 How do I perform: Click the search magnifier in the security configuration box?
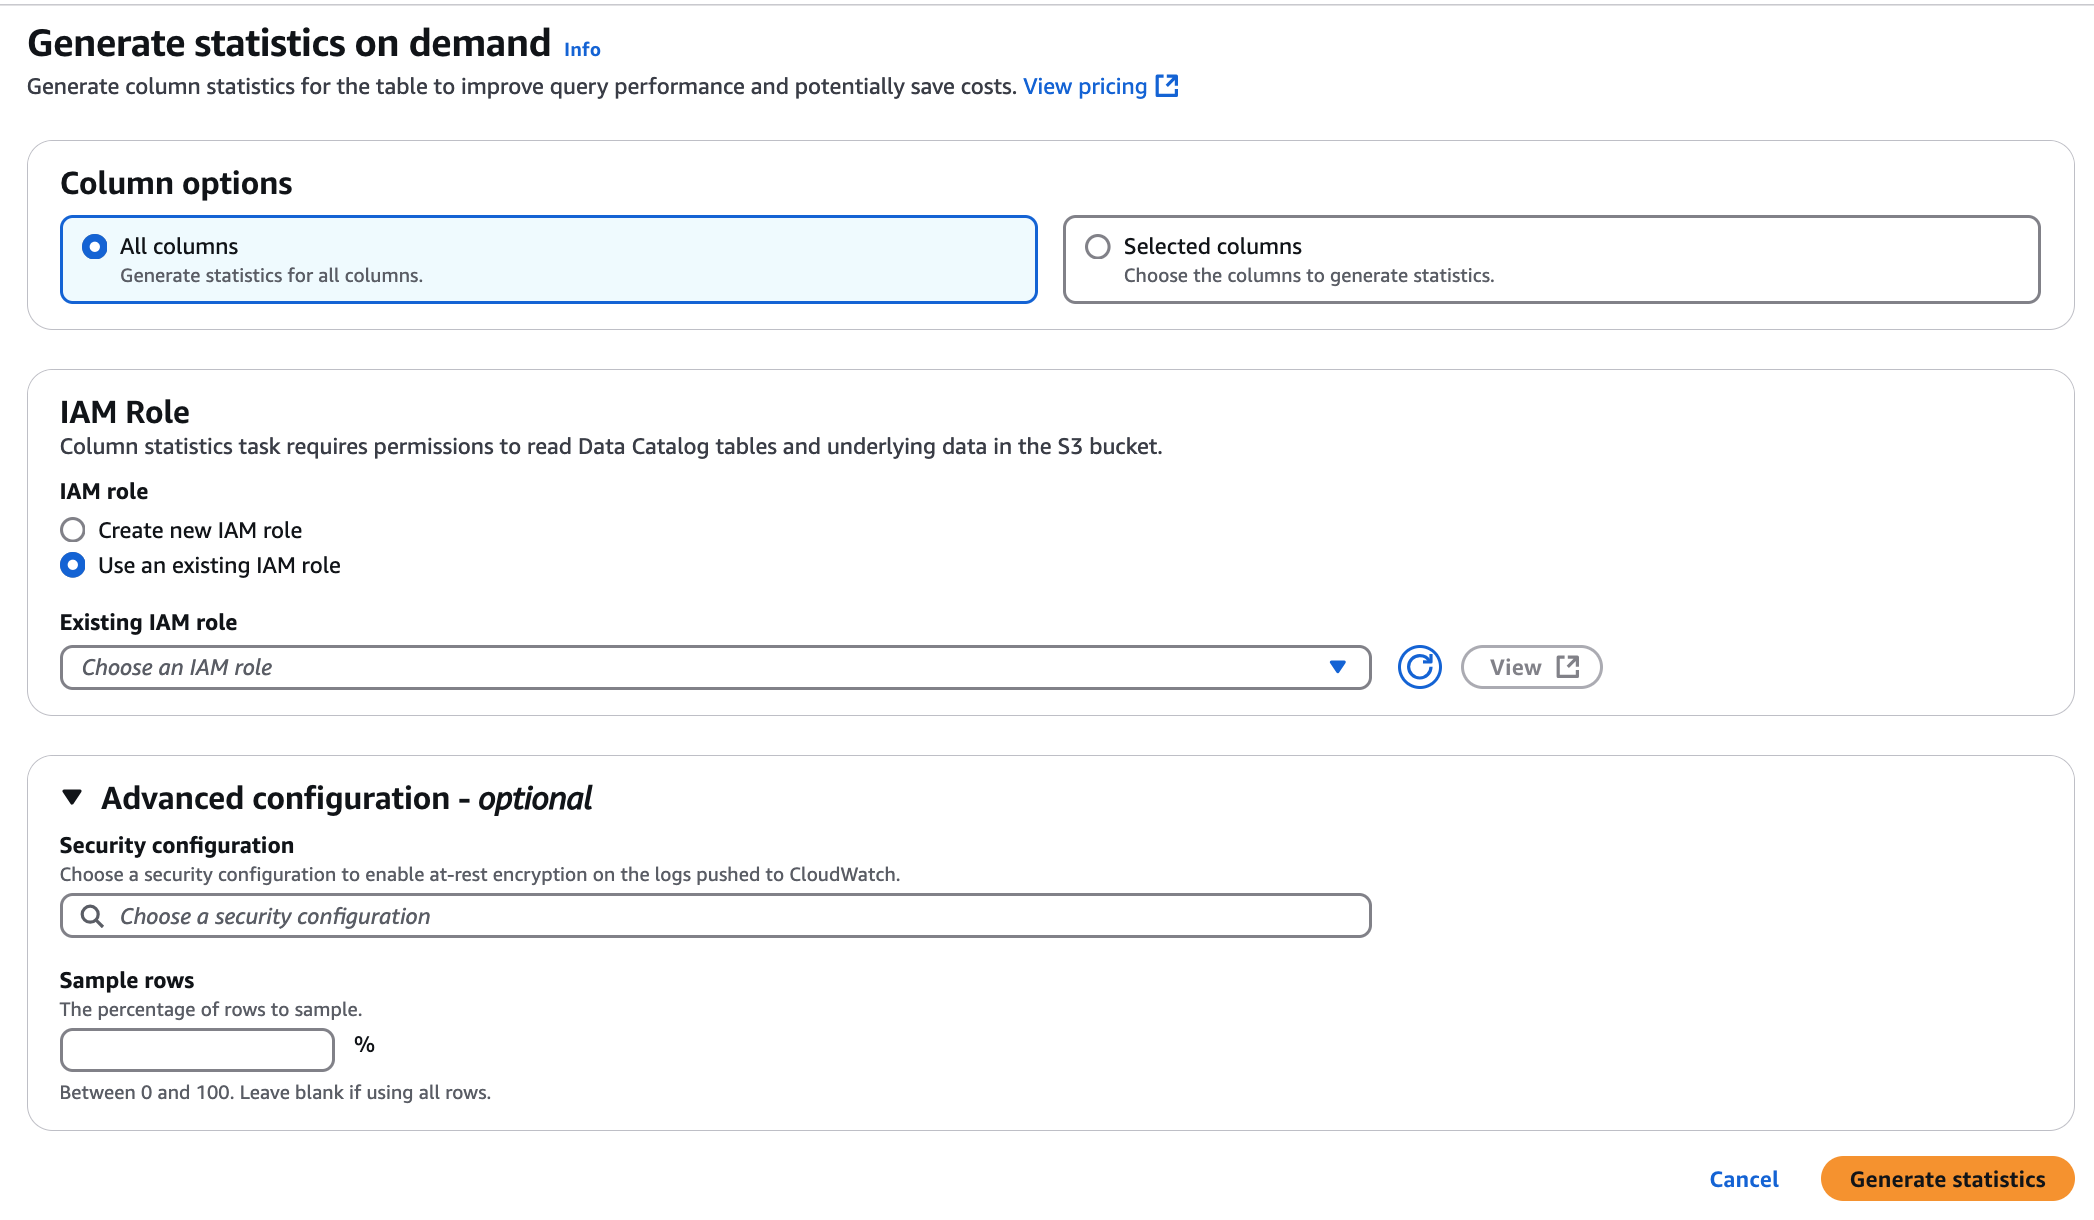(x=94, y=915)
